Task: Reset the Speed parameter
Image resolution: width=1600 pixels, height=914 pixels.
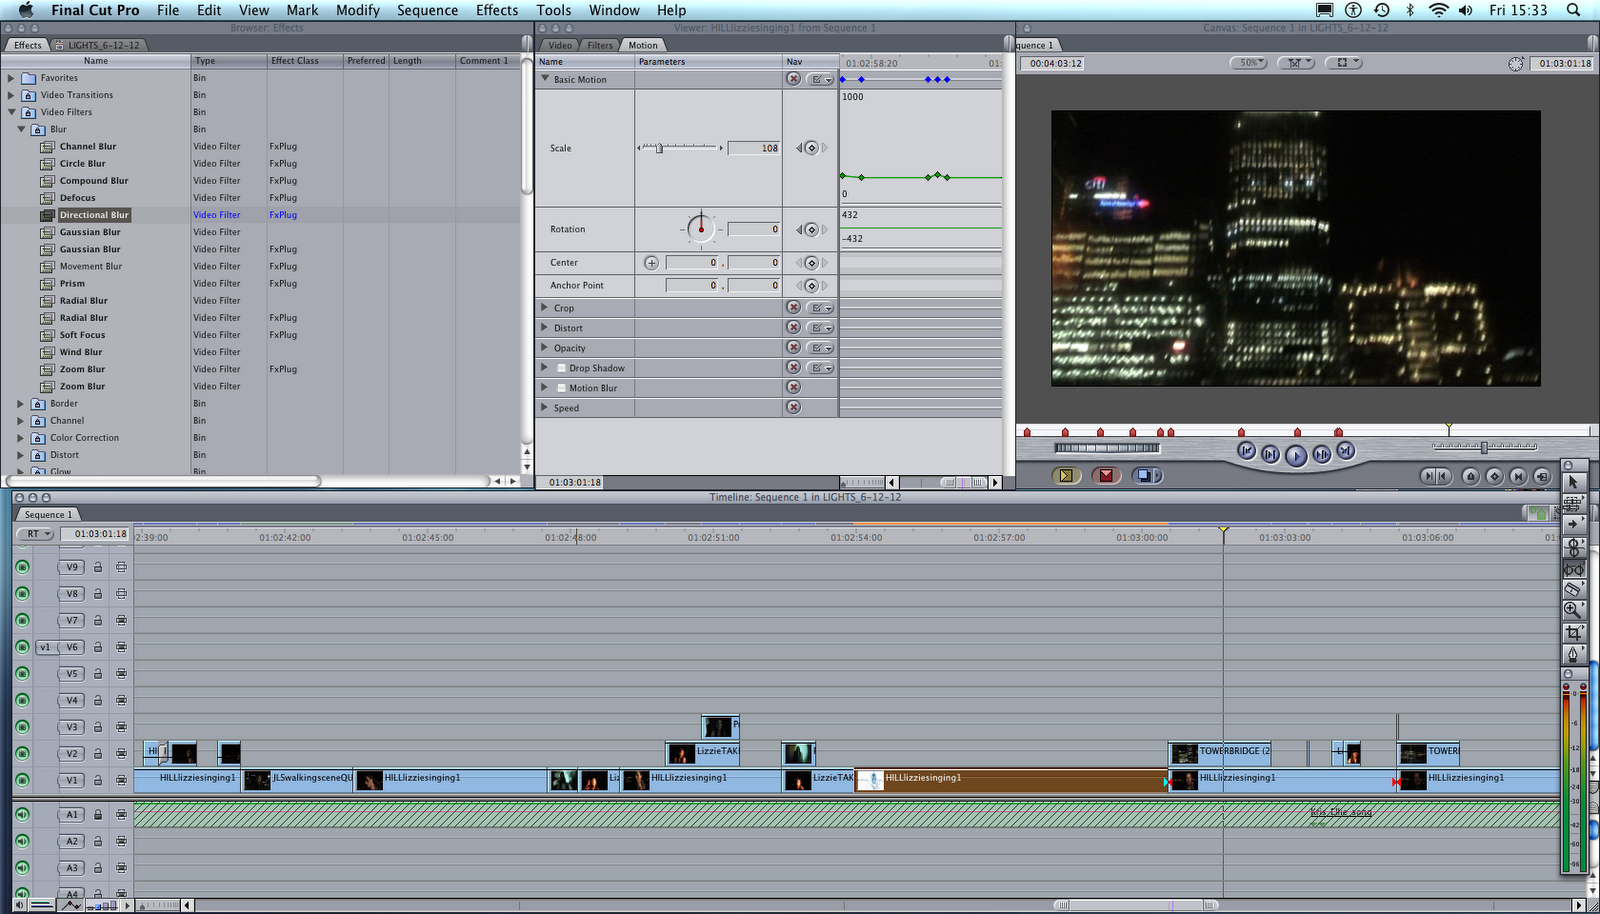Action: (793, 408)
